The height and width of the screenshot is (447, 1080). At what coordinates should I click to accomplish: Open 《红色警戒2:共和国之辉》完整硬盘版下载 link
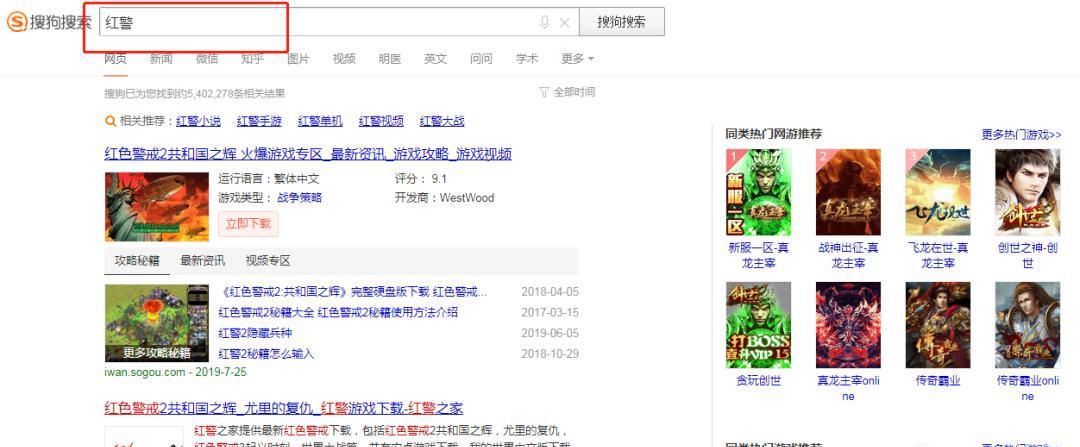point(353,292)
